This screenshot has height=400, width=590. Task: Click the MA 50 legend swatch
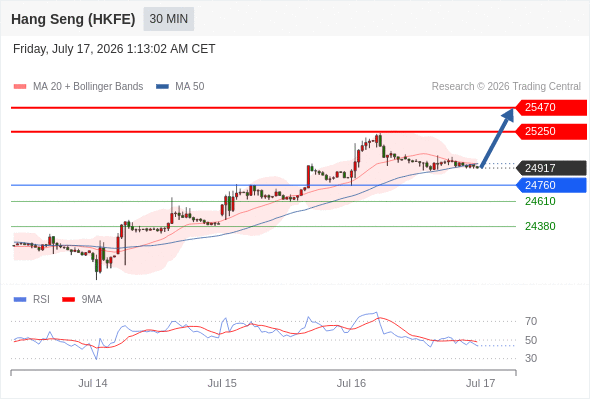coord(162,87)
